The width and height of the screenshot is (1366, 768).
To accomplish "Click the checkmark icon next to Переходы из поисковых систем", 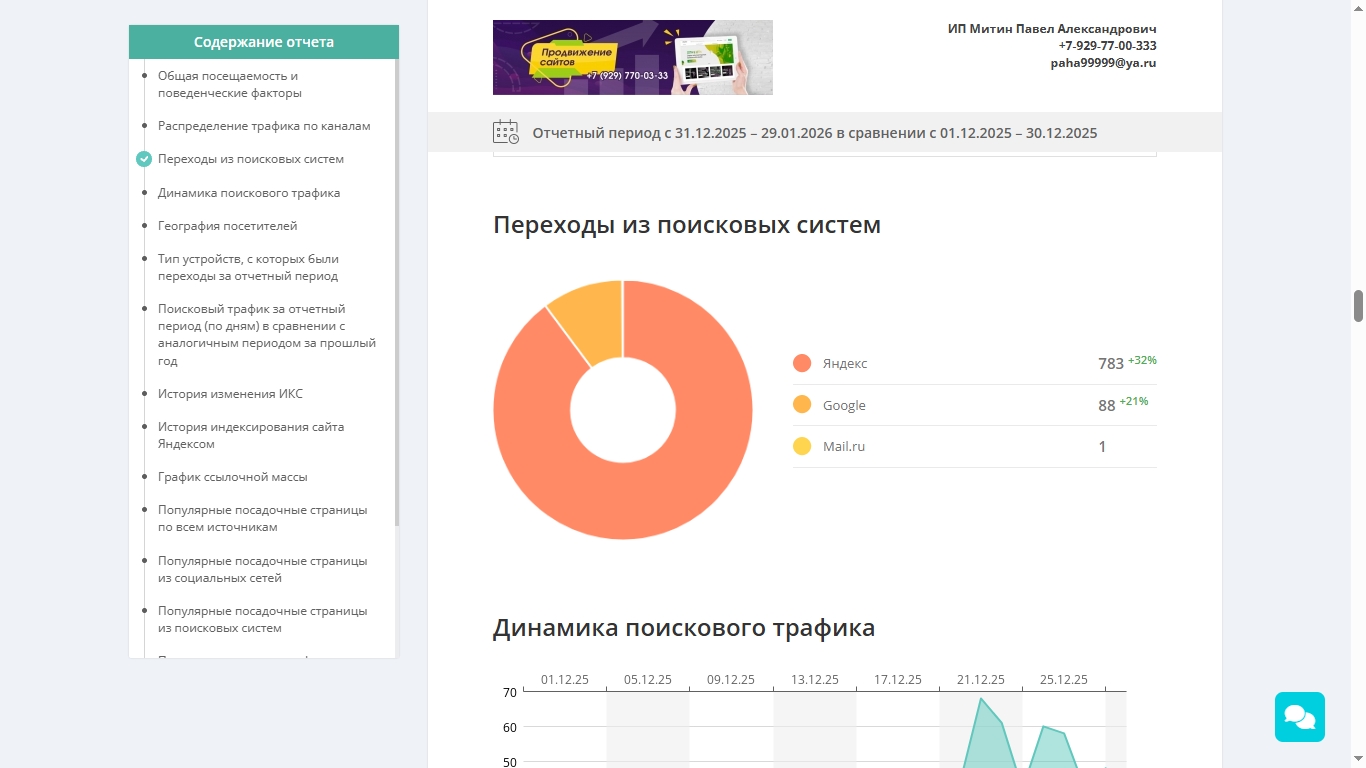I will tap(144, 159).
